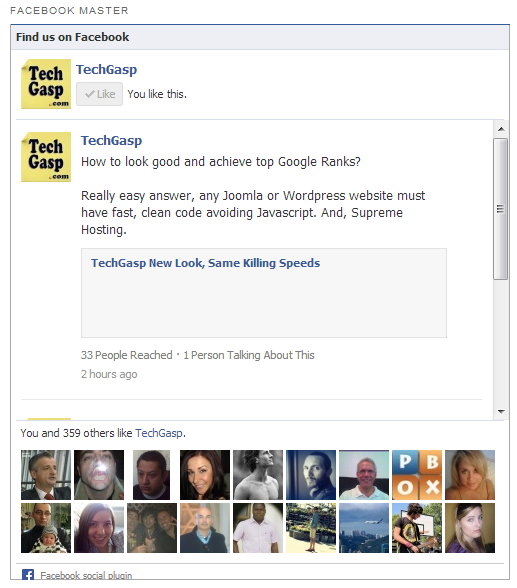Click the TechGasp link in likes sentence
Screen dimensions: 517x588
pos(159,433)
